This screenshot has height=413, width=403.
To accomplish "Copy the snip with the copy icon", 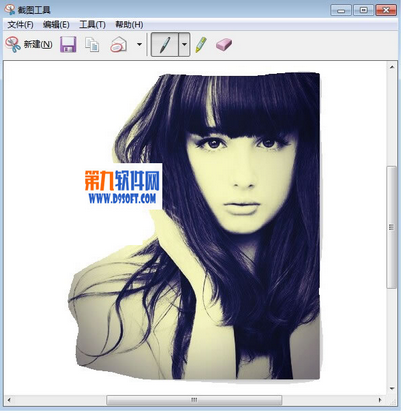I will coord(92,45).
